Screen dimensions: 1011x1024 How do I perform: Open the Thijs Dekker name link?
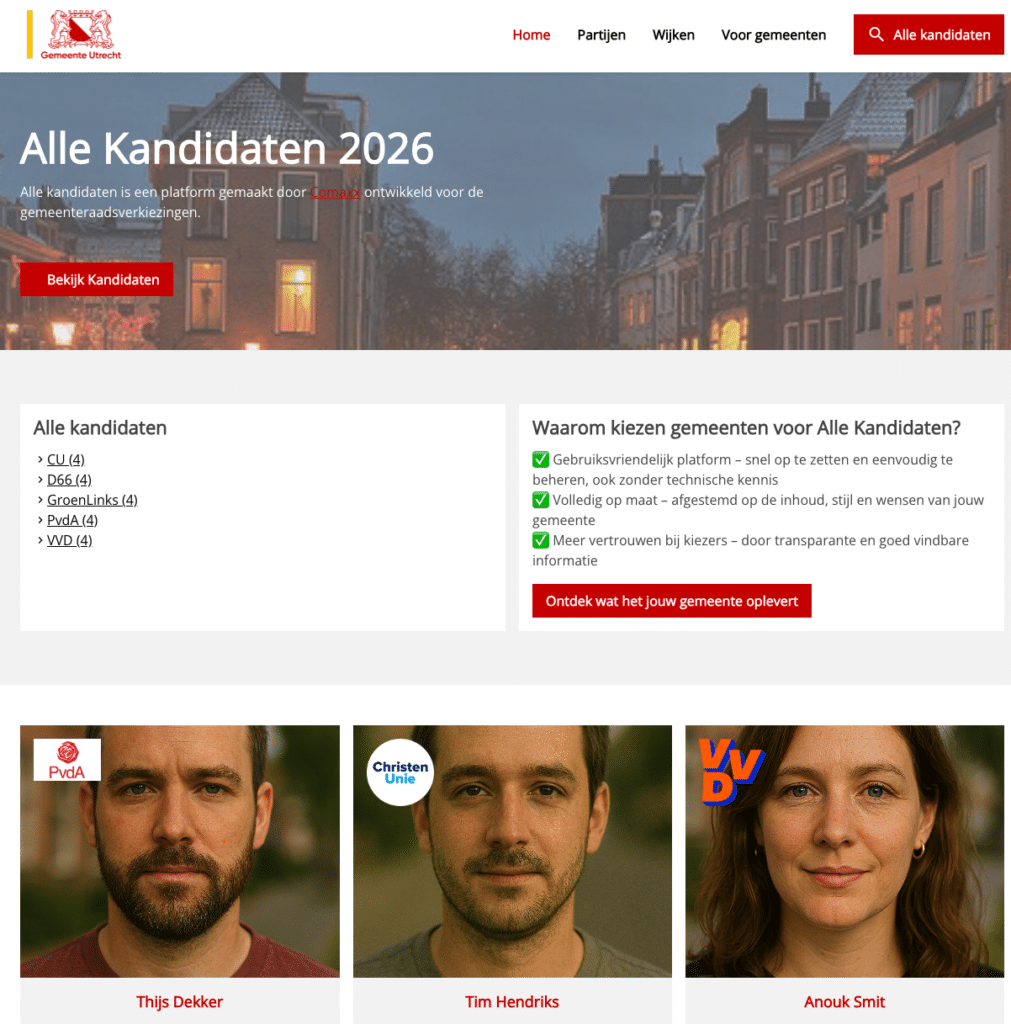(180, 1002)
